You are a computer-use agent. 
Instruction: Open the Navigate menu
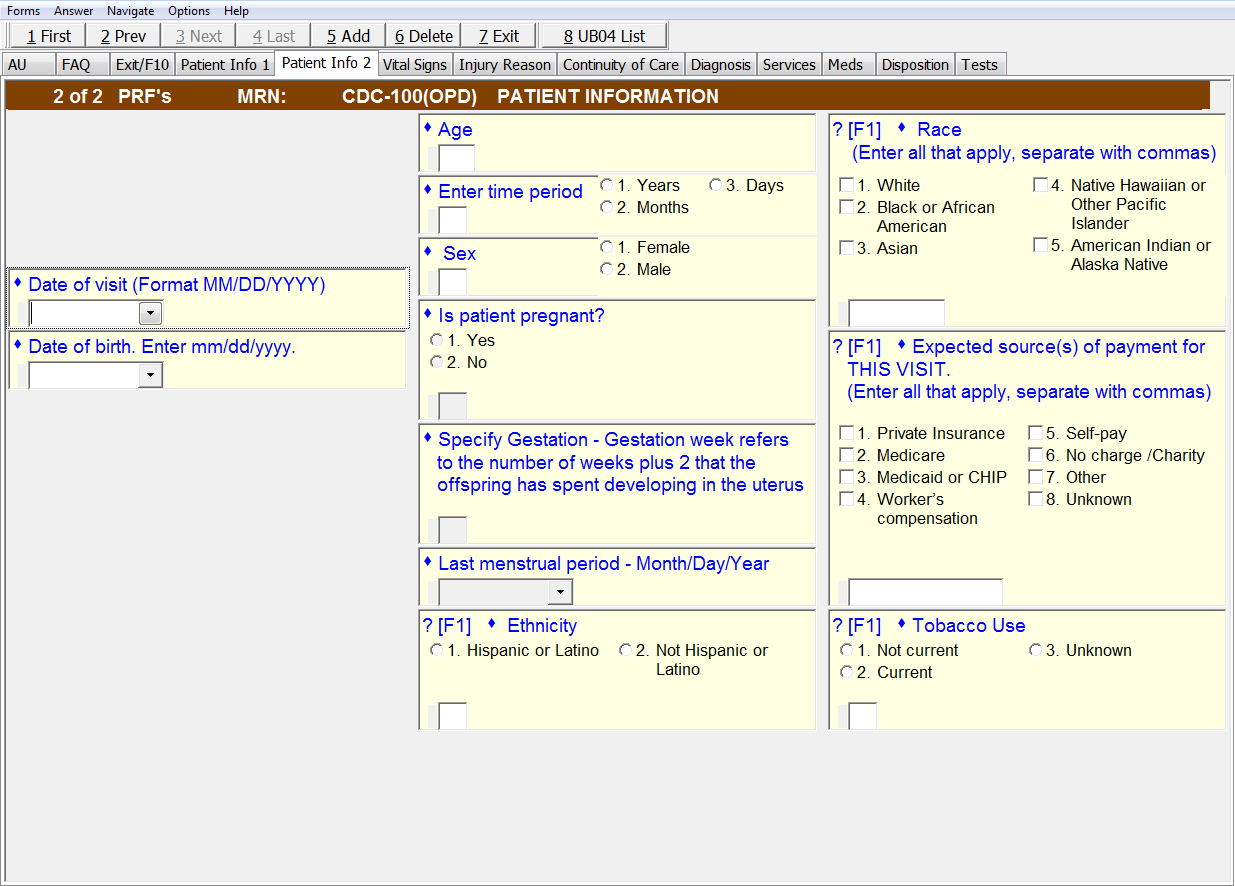click(x=130, y=11)
